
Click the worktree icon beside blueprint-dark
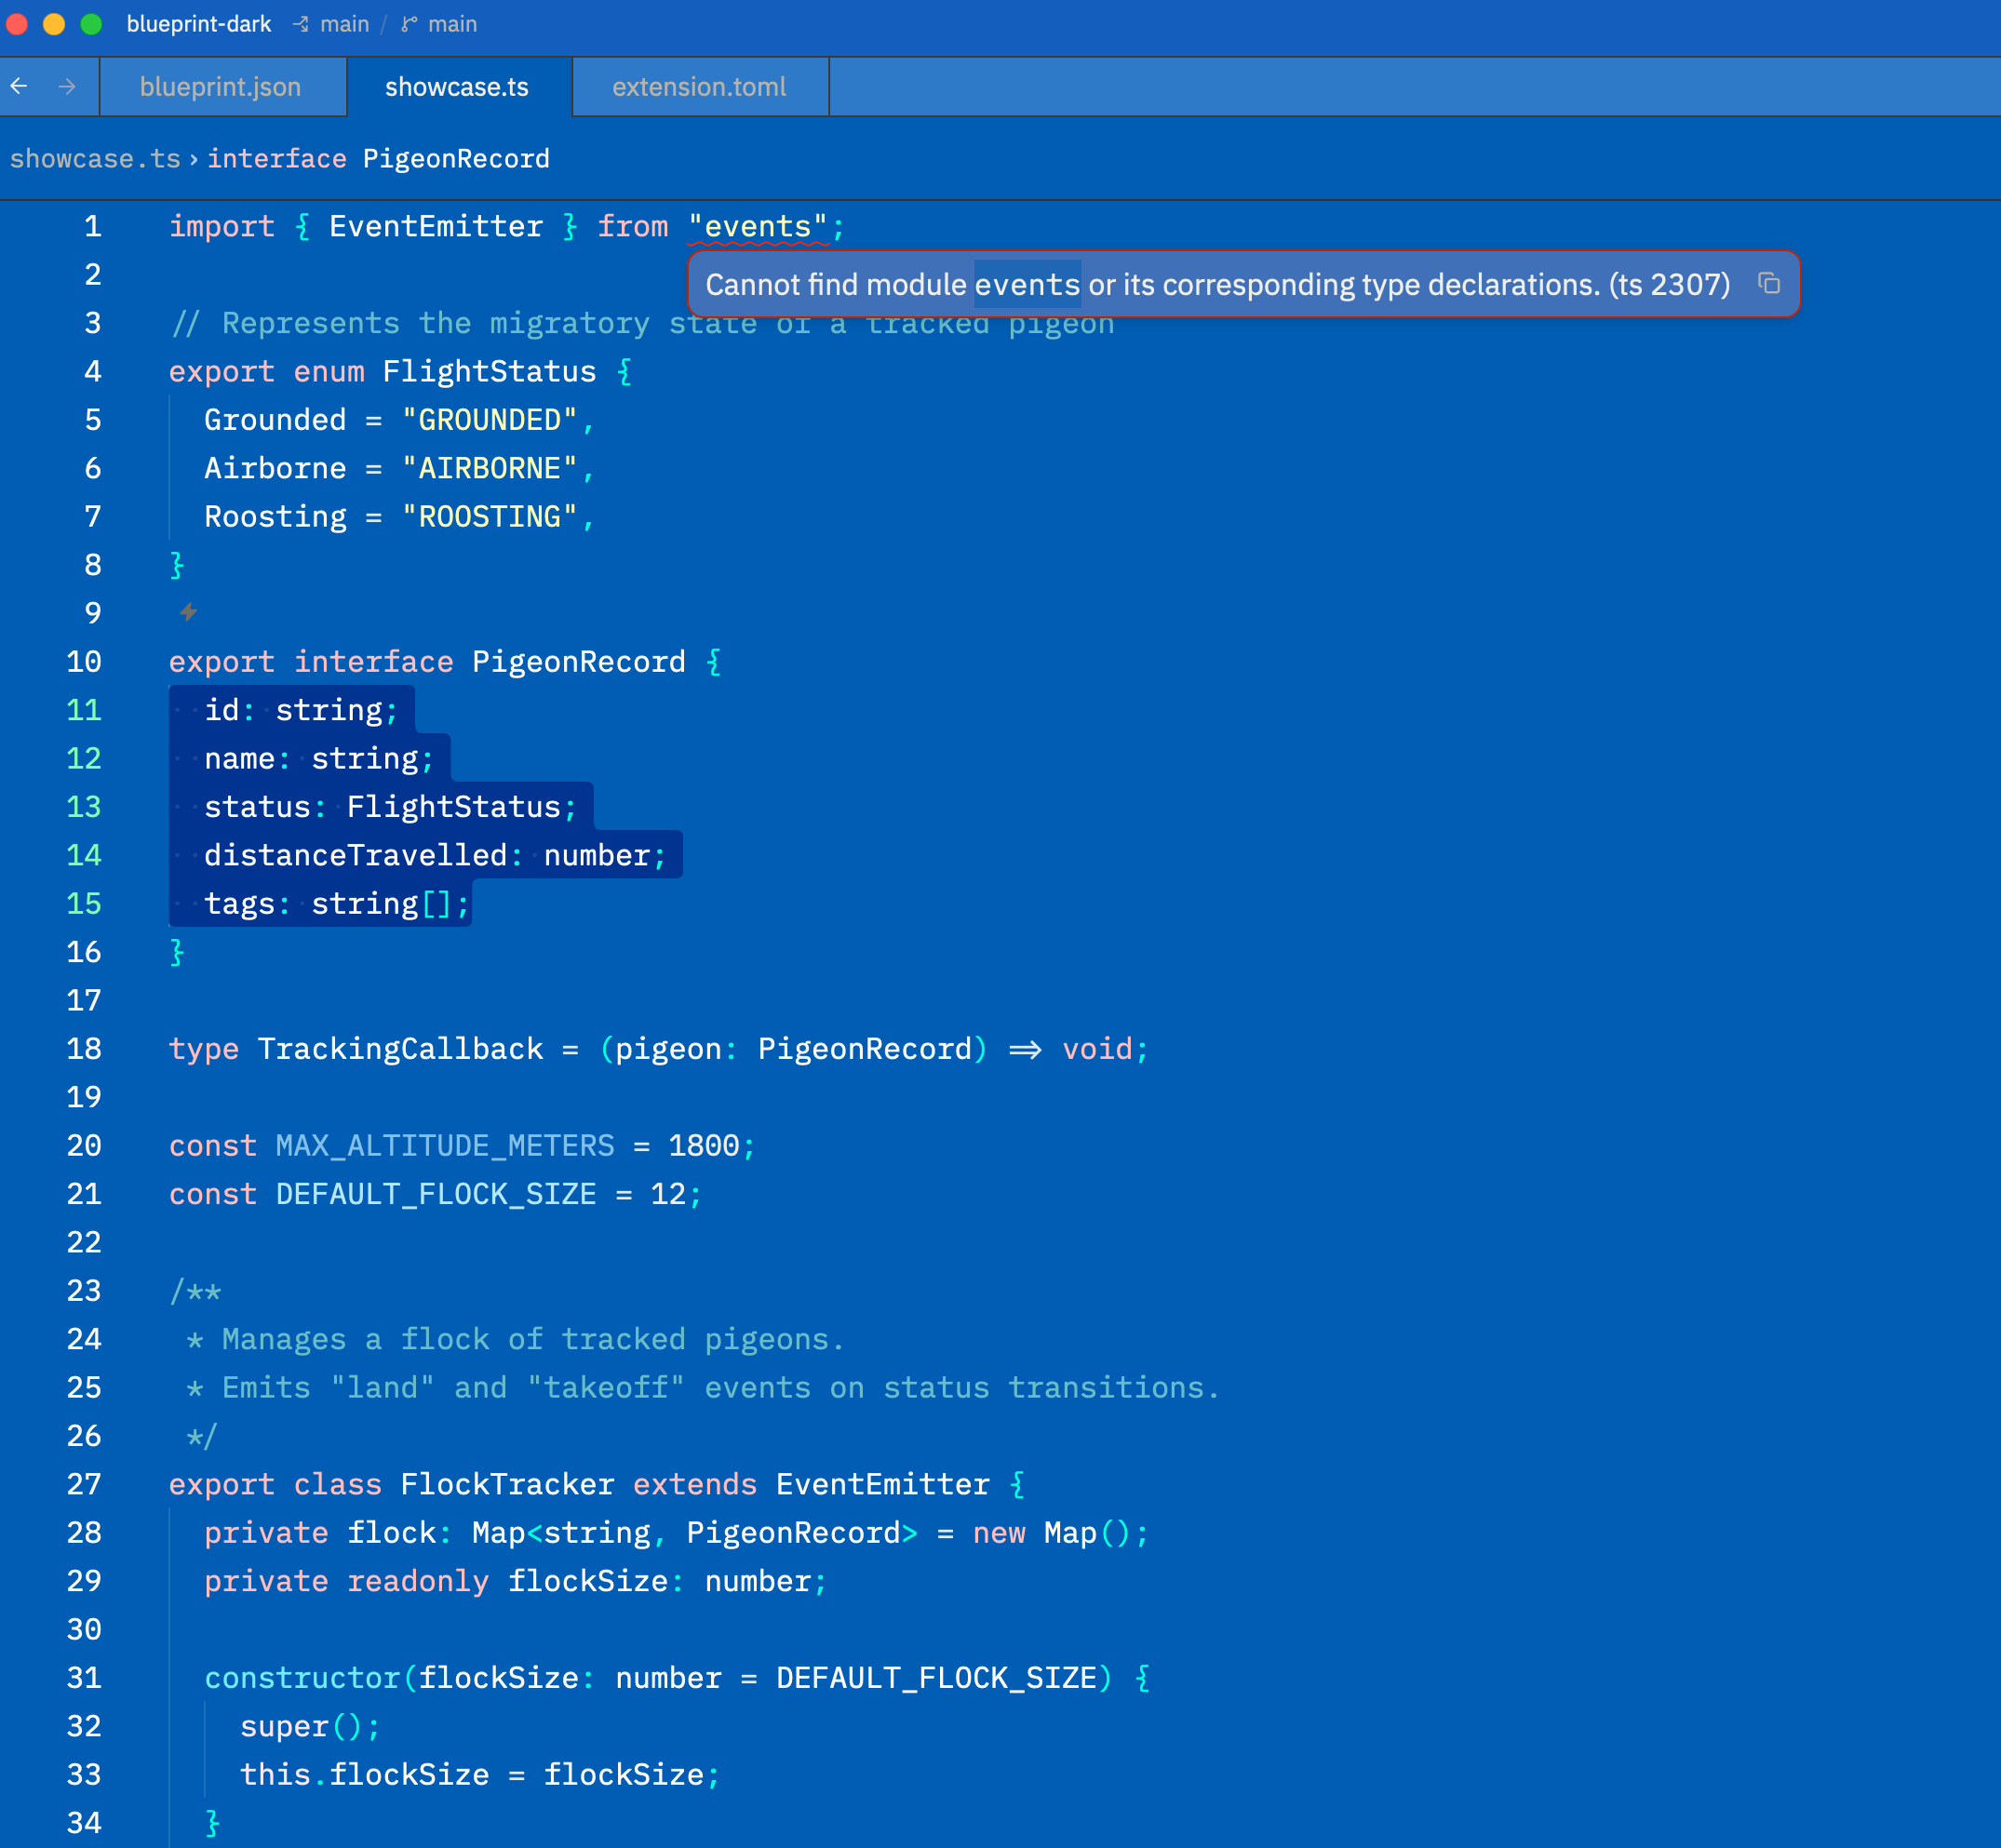pyautogui.click(x=301, y=24)
